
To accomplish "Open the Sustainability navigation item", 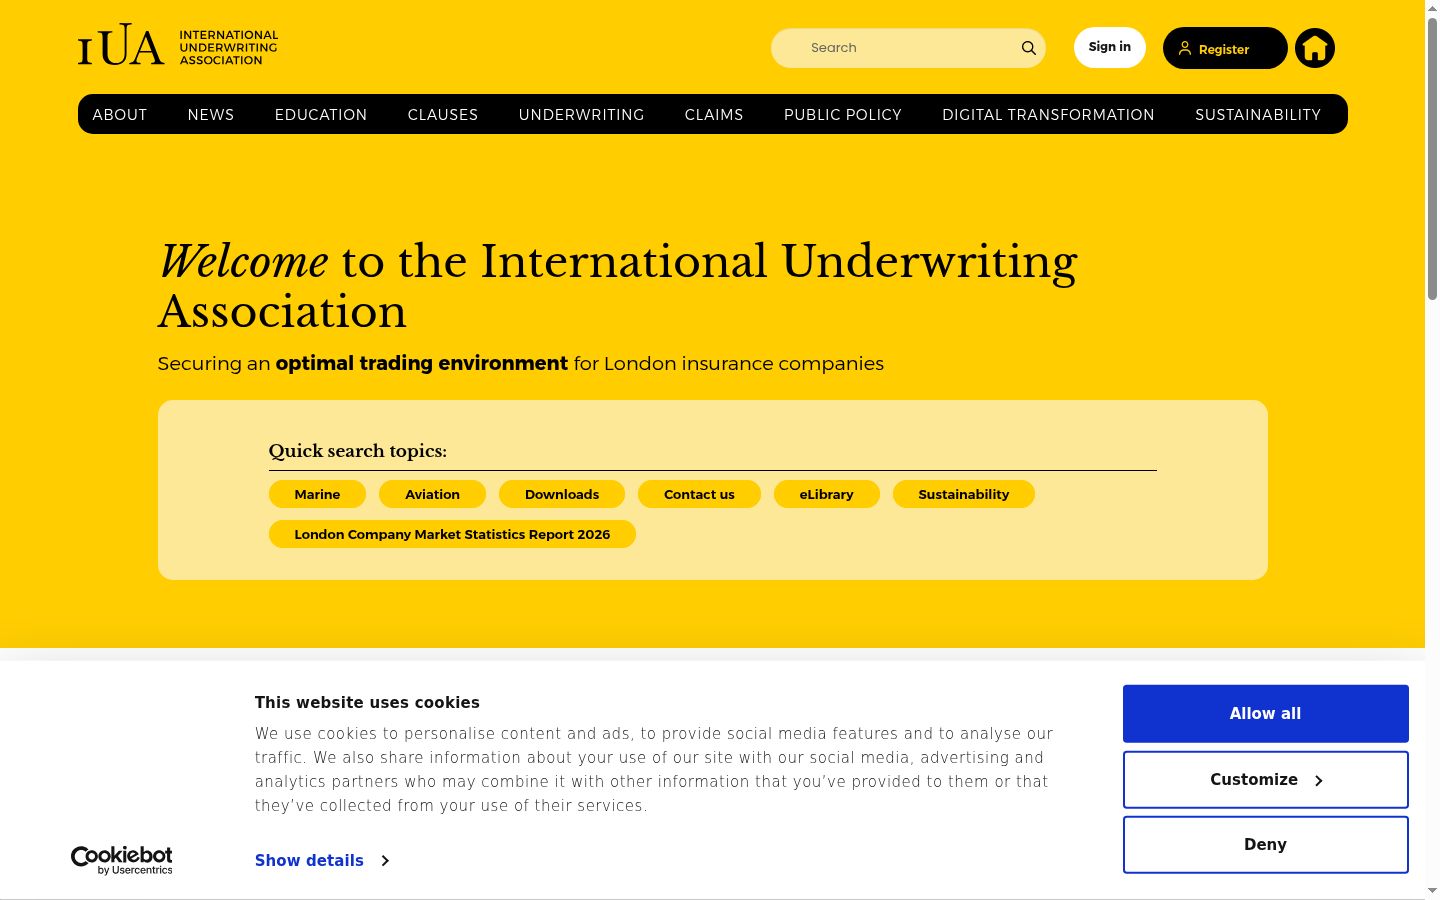I will [1258, 115].
